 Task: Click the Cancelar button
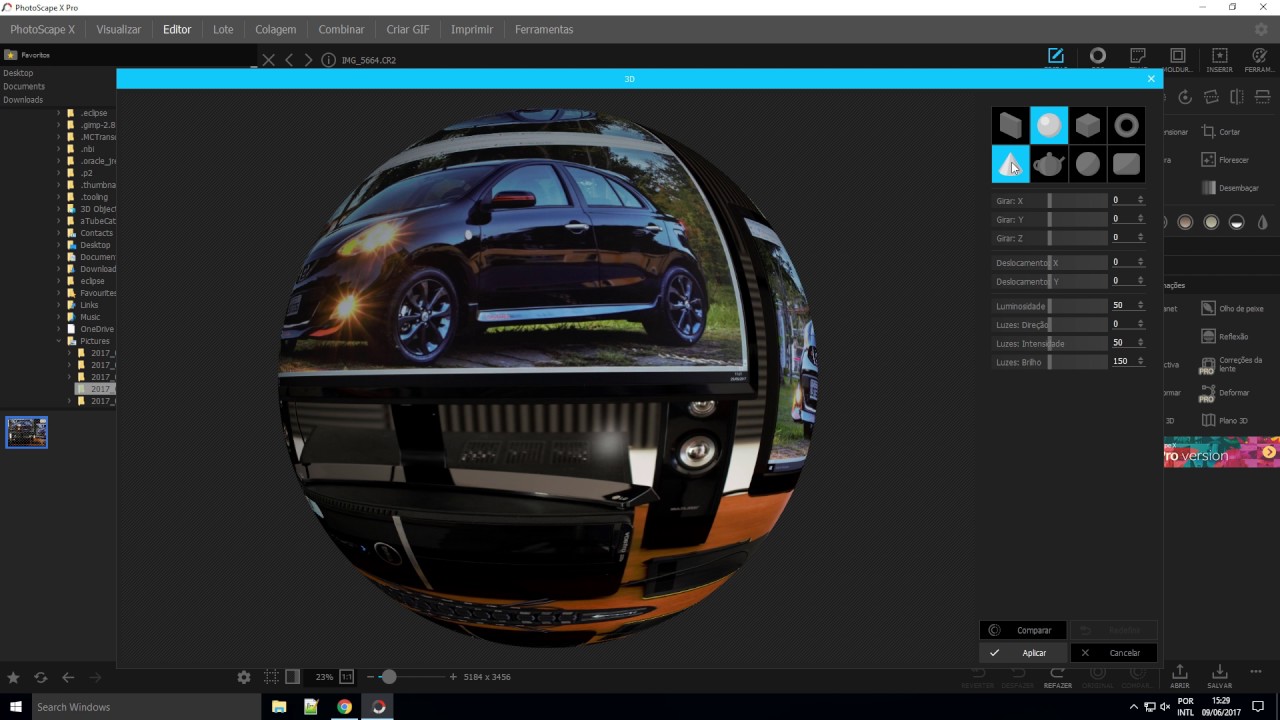pos(1114,653)
